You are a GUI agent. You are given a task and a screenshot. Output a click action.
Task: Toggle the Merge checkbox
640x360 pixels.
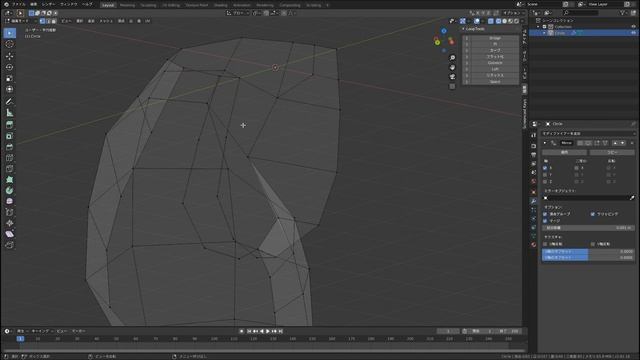[x=545, y=221]
